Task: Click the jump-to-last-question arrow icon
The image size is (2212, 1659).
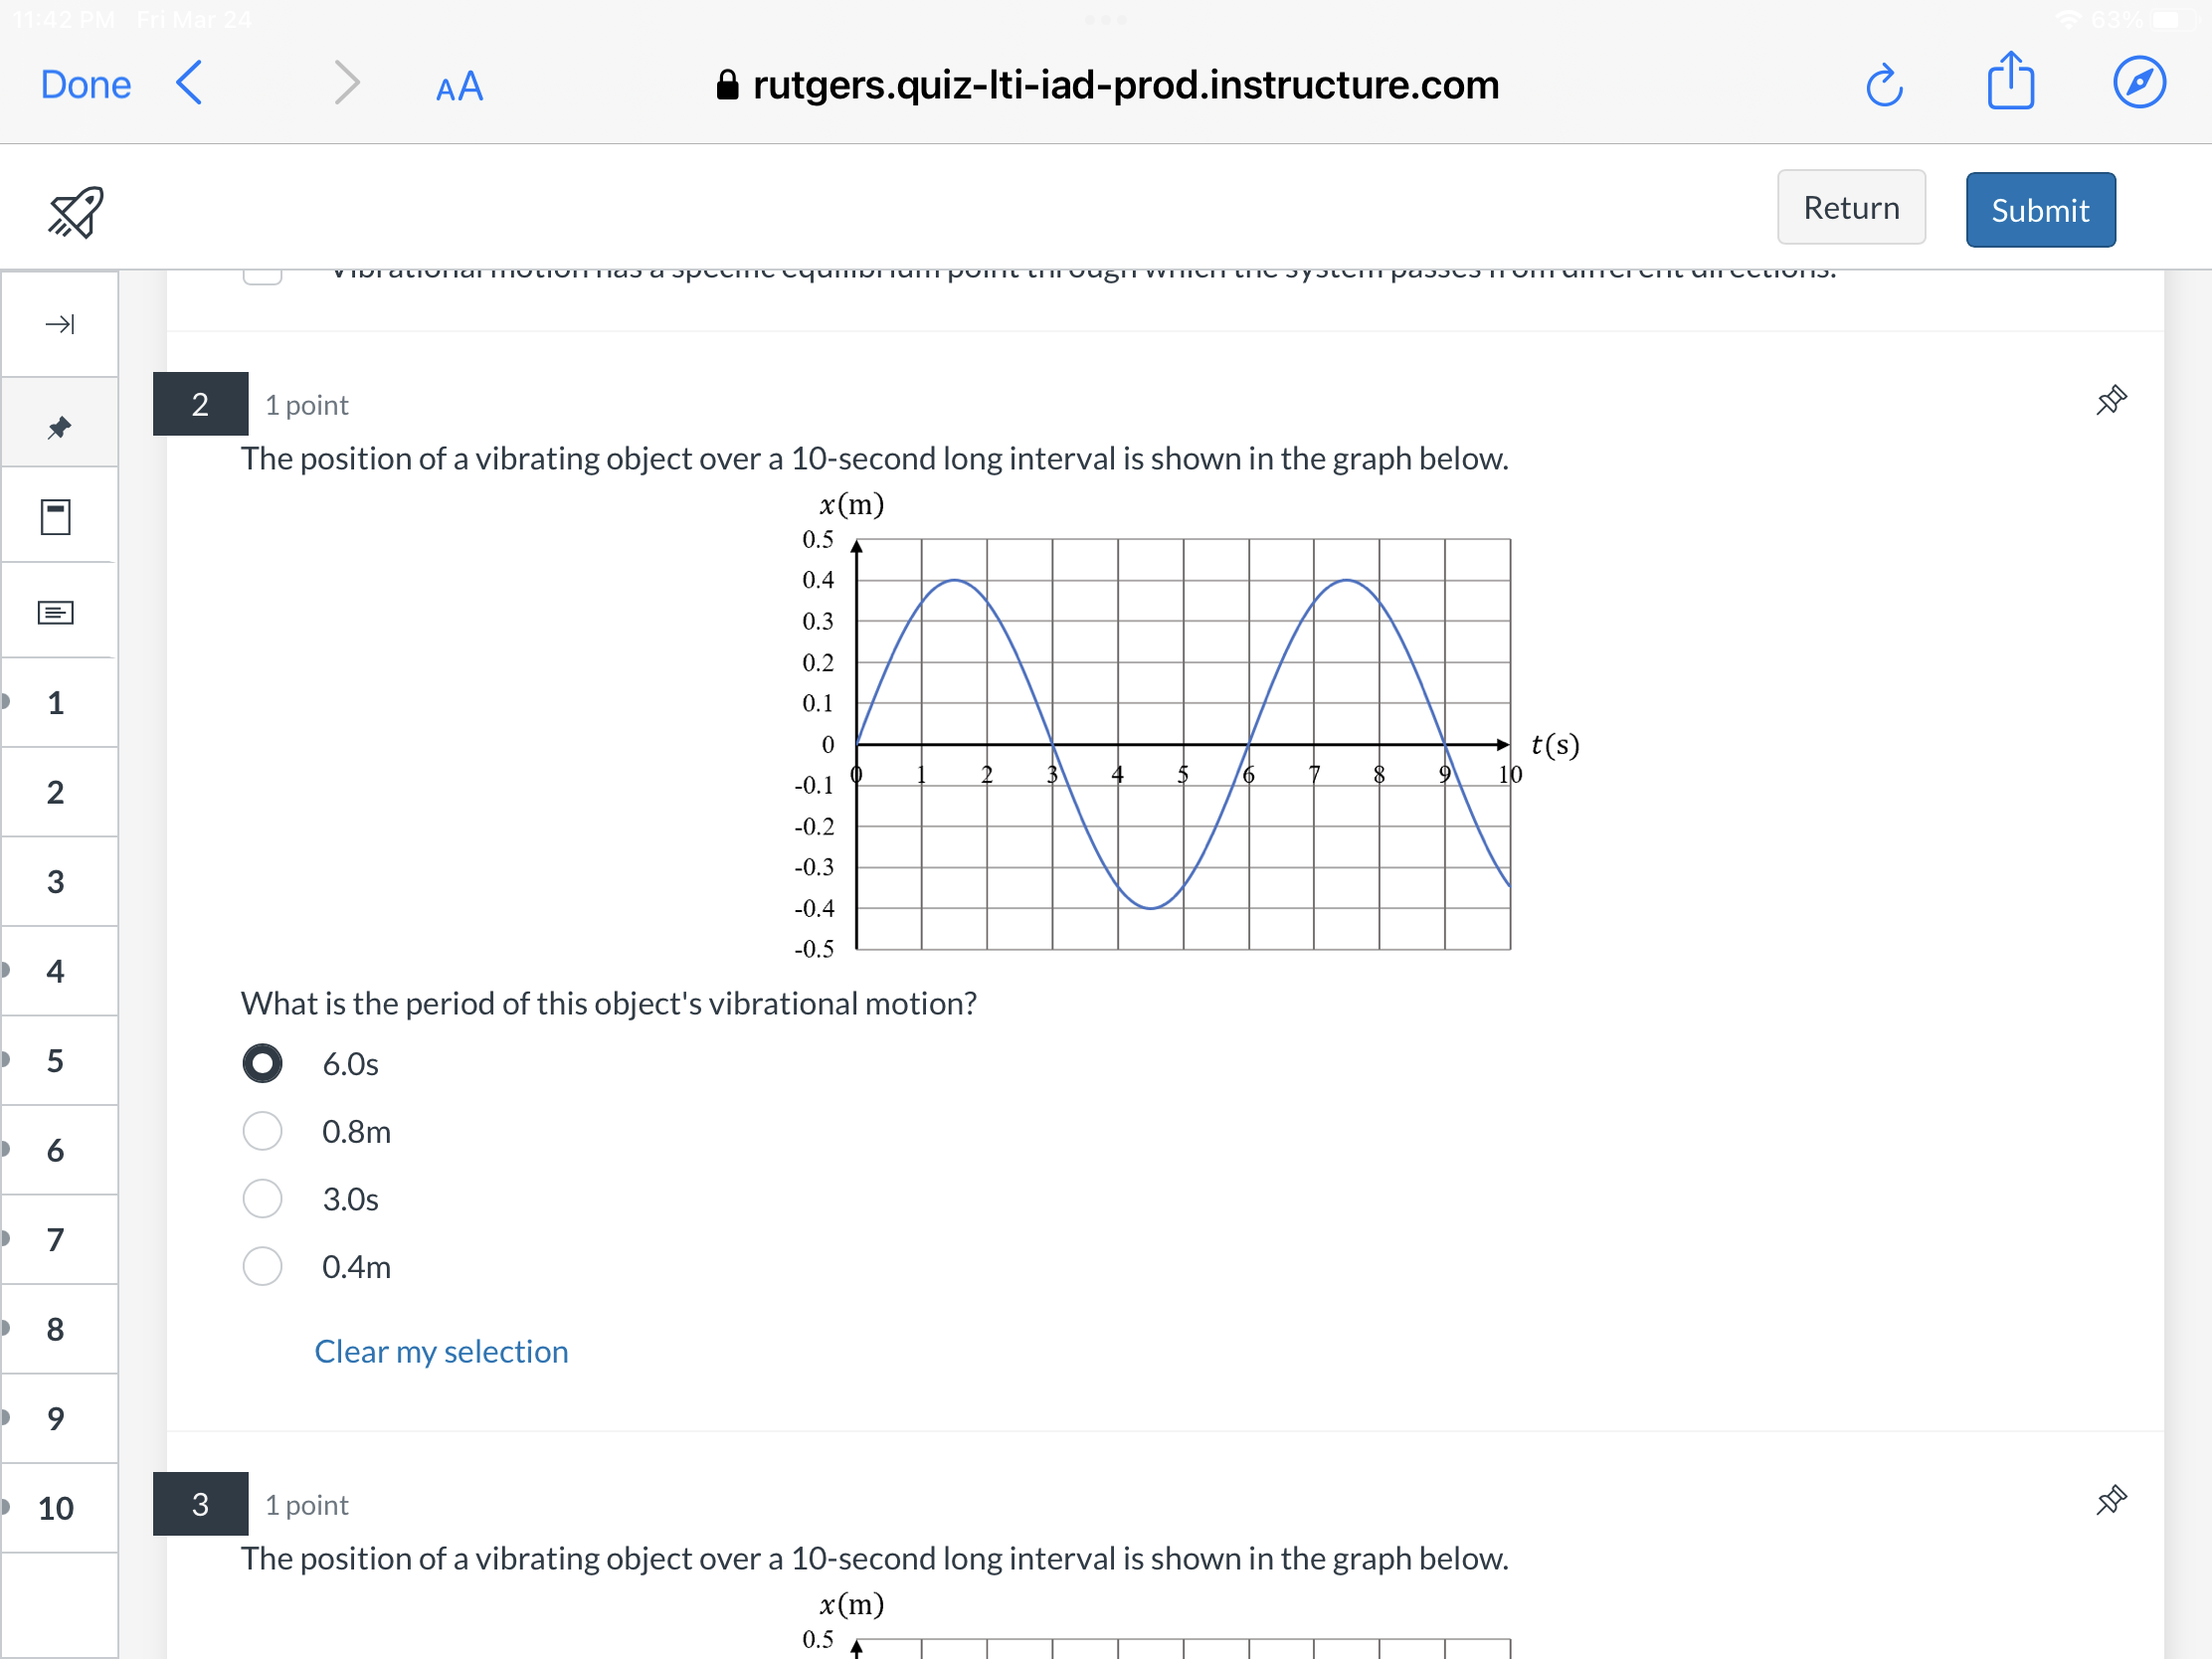Action: (59, 324)
